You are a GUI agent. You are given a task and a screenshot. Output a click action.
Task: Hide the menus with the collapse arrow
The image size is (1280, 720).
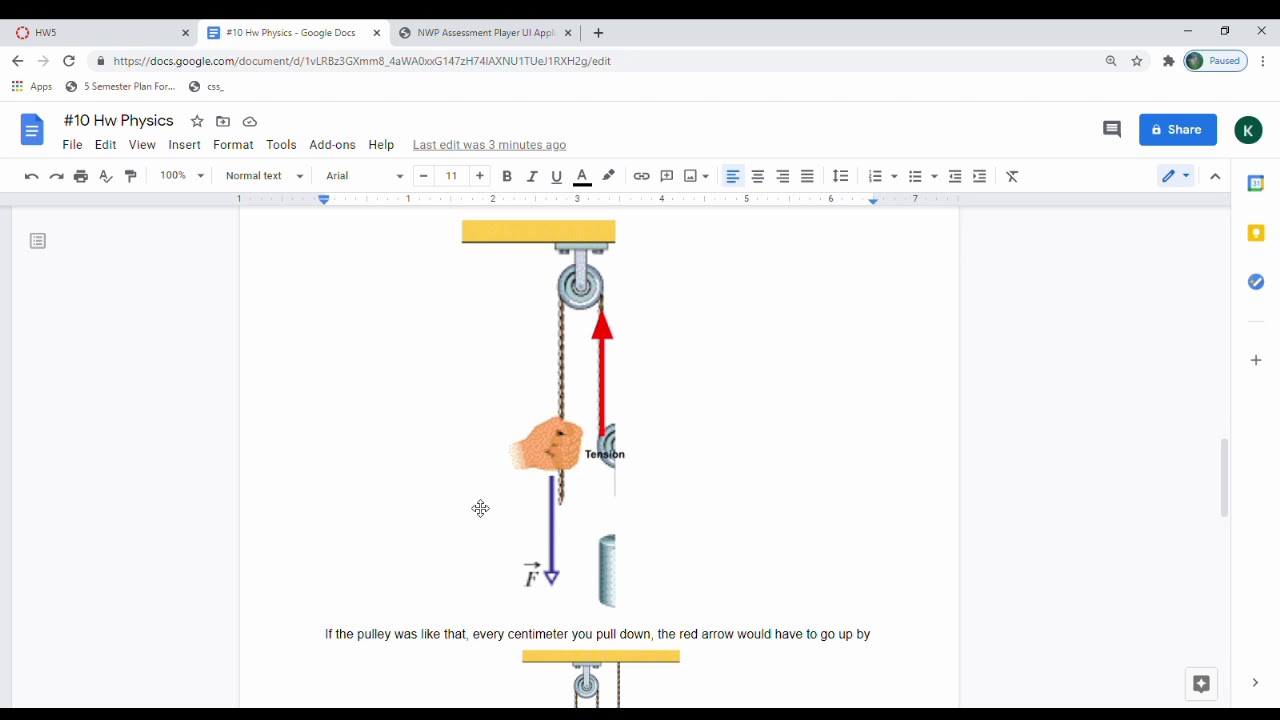point(1215,176)
